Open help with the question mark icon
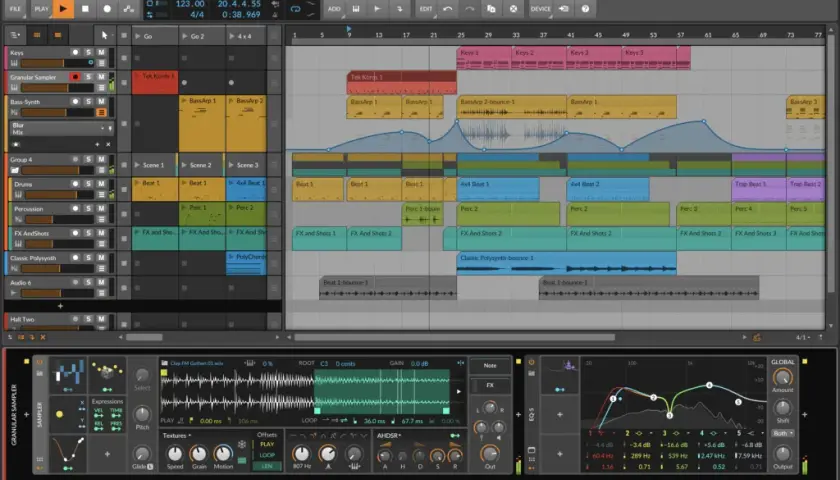The width and height of the screenshot is (840, 480). 585,9
